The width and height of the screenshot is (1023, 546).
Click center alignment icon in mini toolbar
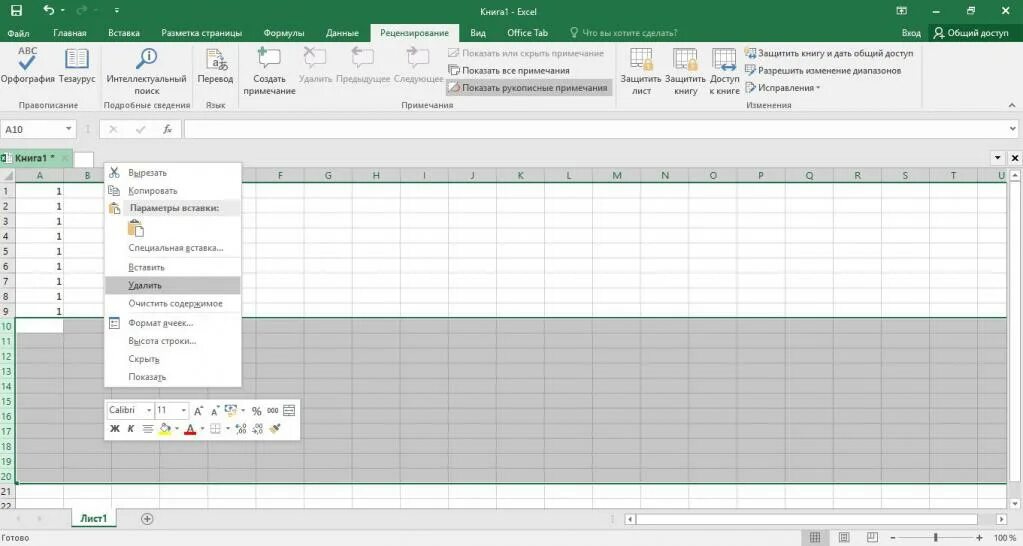click(148, 429)
